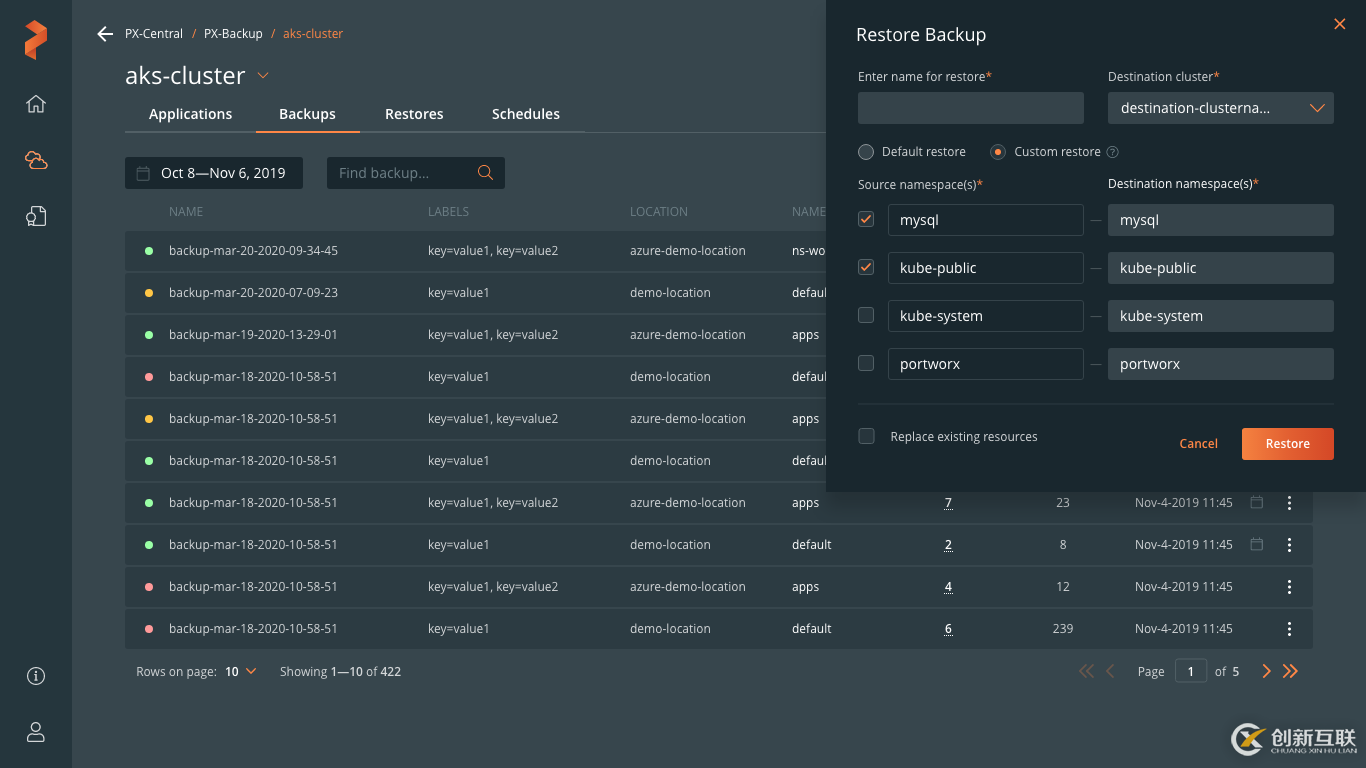Image resolution: width=1366 pixels, height=768 pixels.
Task: Select the cloud backup icon in the sidebar
Action: coord(36,160)
